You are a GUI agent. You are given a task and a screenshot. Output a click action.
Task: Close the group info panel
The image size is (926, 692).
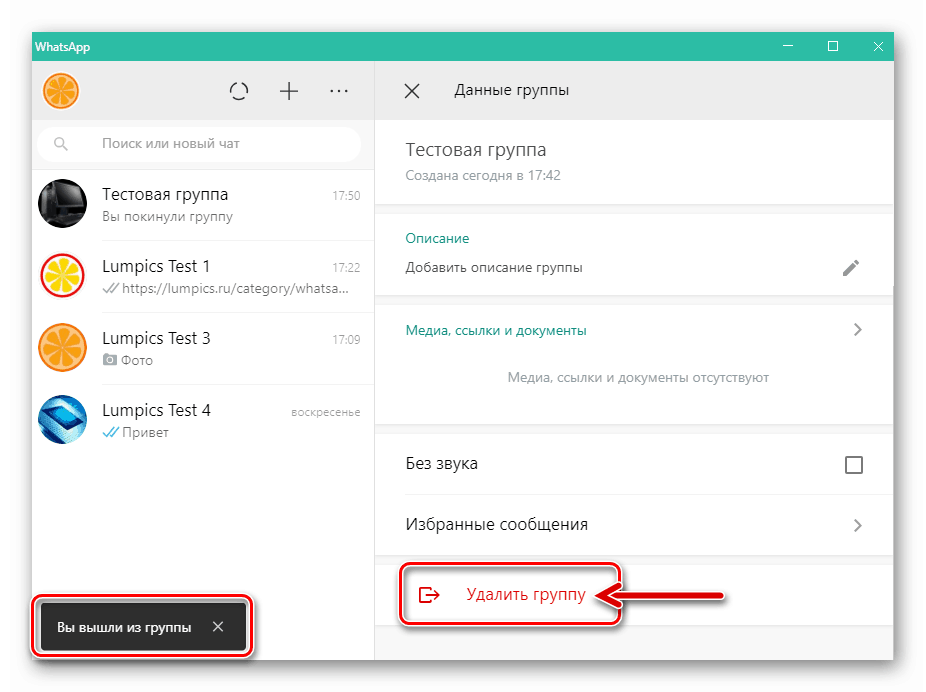412,91
